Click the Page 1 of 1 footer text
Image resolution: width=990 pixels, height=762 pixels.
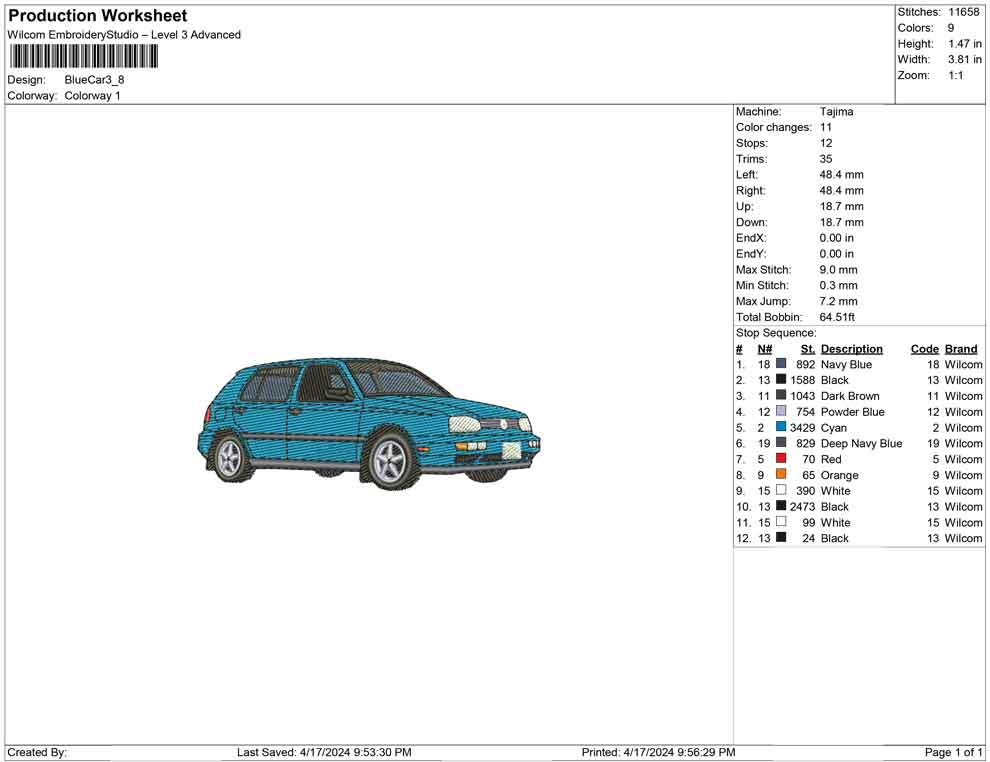point(953,752)
